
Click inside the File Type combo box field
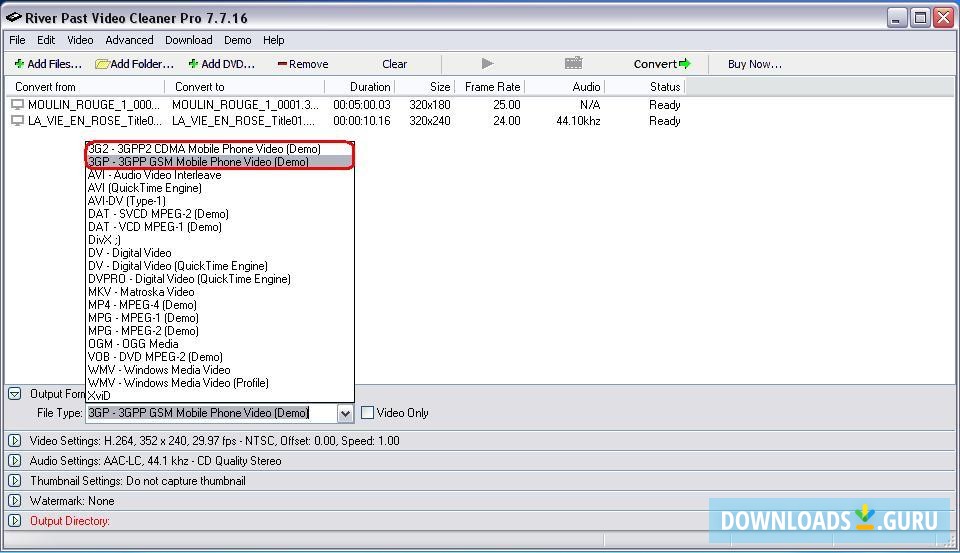(211, 413)
